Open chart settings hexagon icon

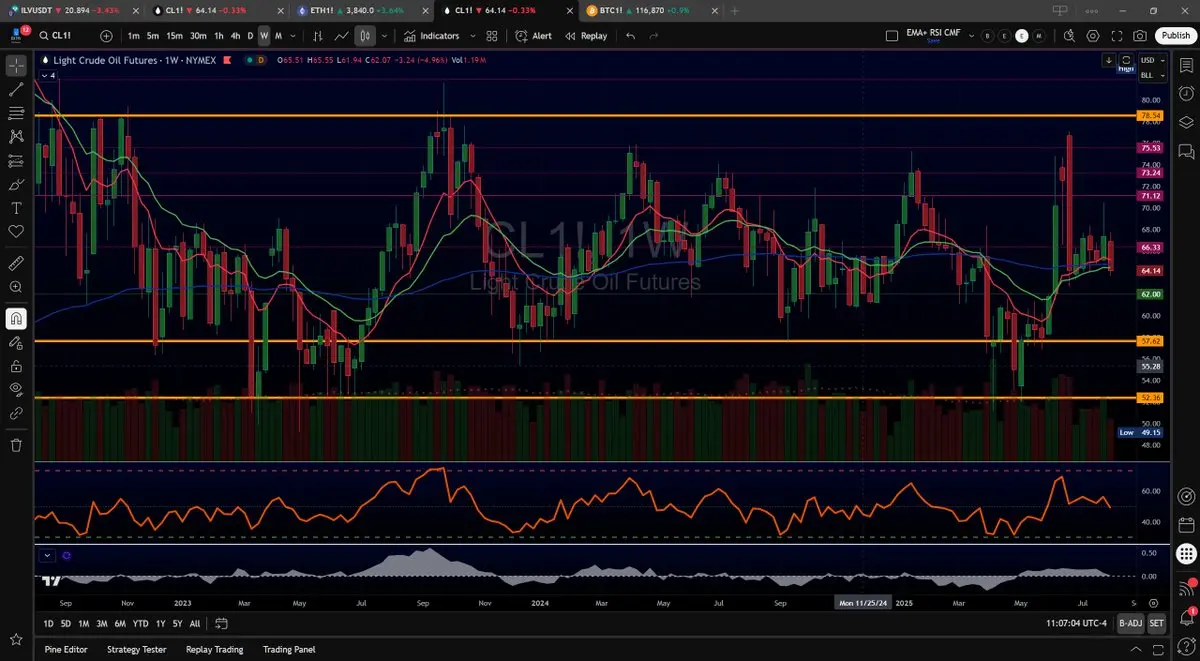(x=1093, y=36)
